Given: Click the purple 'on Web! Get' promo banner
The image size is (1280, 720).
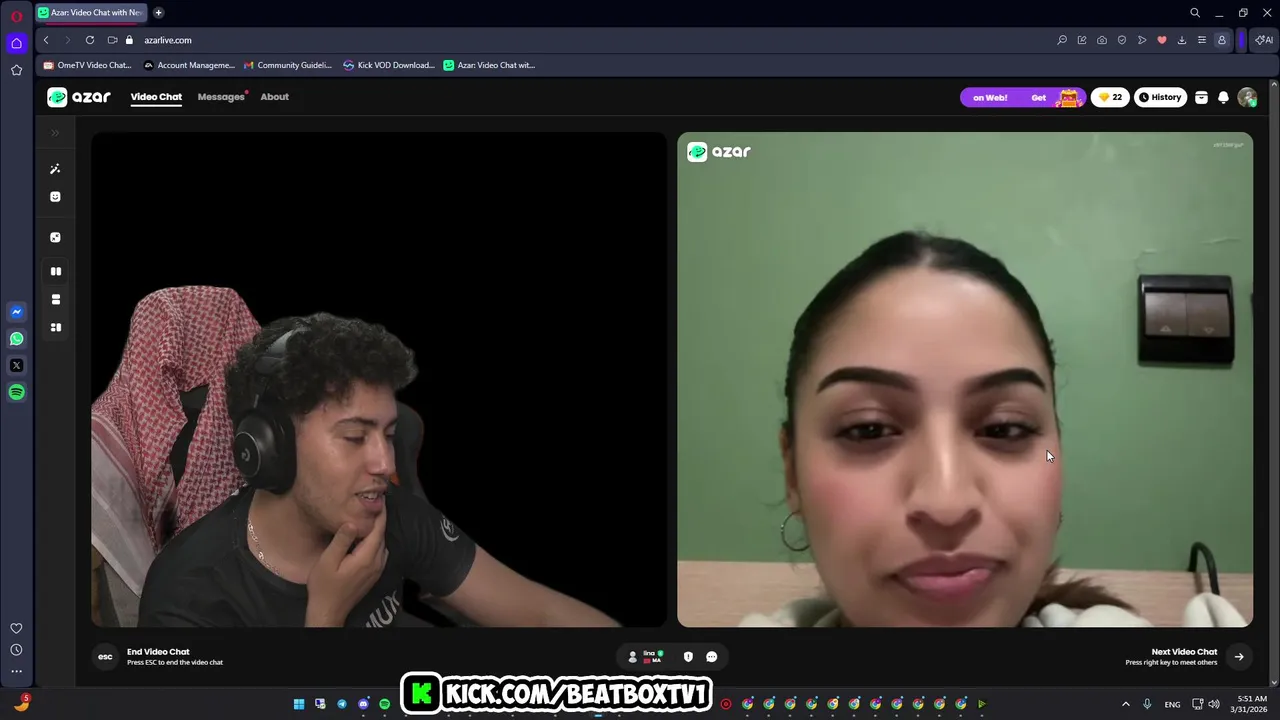Looking at the screenshot, I should point(1022,97).
